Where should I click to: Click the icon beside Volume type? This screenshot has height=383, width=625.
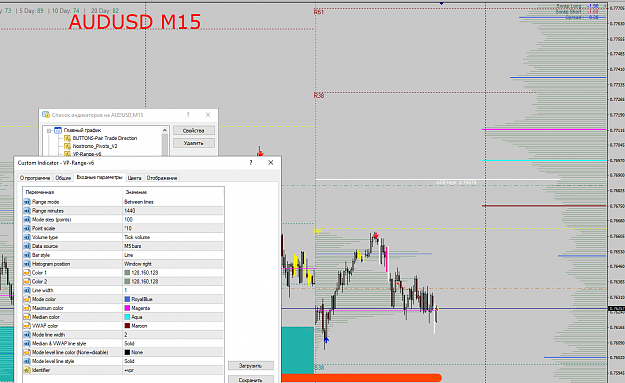pyautogui.click(x=27, y=237)
